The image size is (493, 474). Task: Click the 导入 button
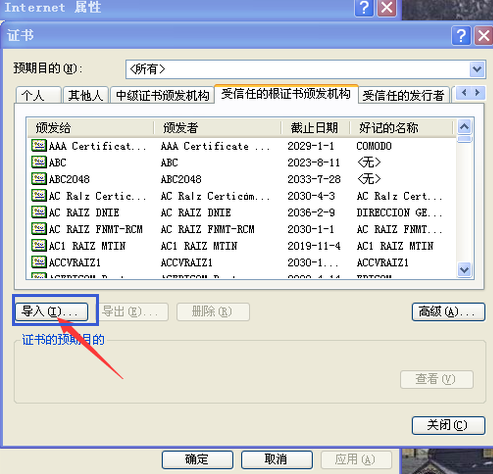click(x=52, y=312)
